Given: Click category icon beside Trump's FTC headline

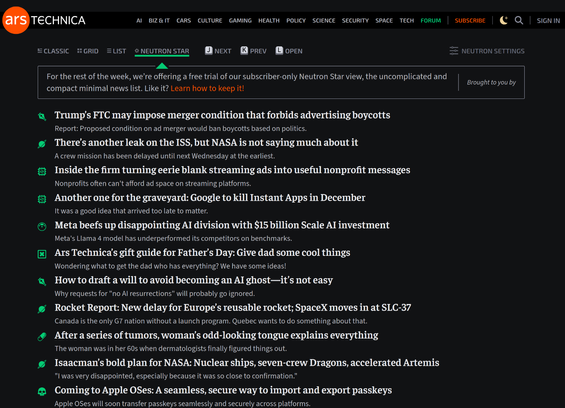Looking at the screenshot, I should point(42,116).
